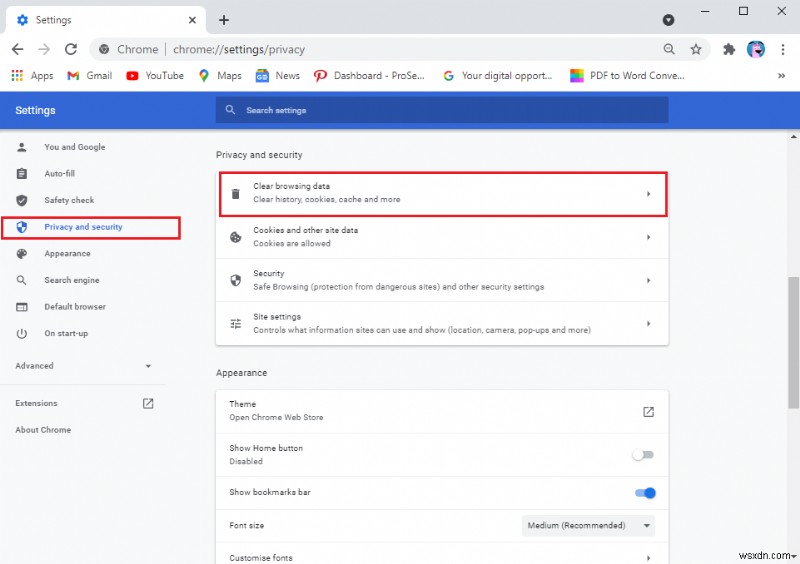The height and width of the screenshot is (564, 800).
Task: Open the About Chrome link
Action: coord(43,430)
